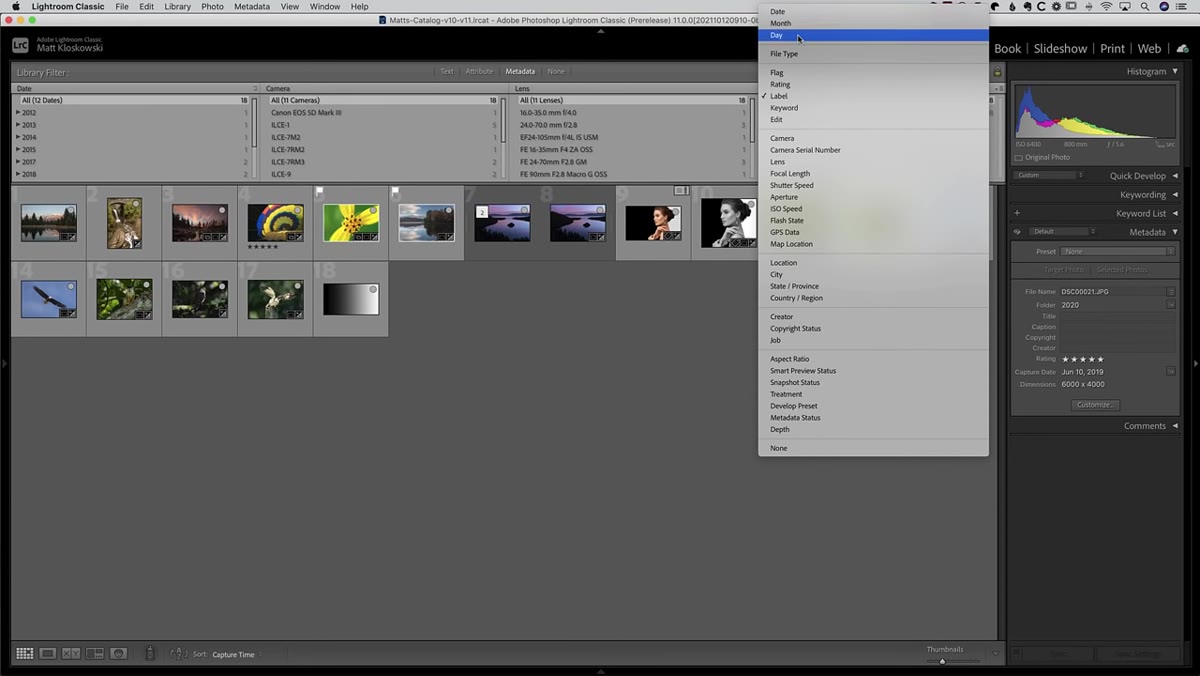Viewport: 1200px width, 676px height.
Task: Enable the Original Photo checkbox
Action: click(x=1019, y=158)
